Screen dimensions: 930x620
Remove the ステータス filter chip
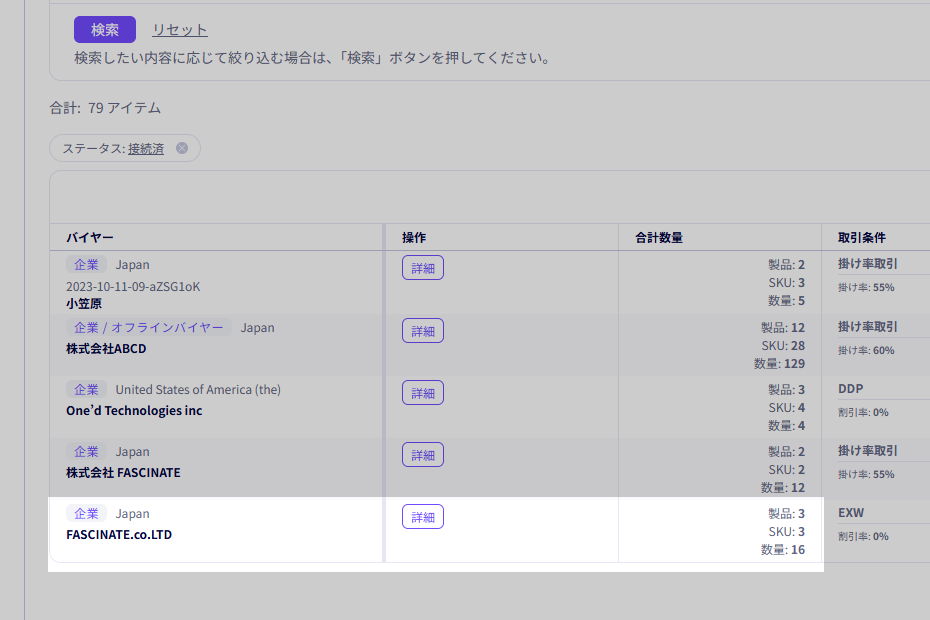coord(182,148)
